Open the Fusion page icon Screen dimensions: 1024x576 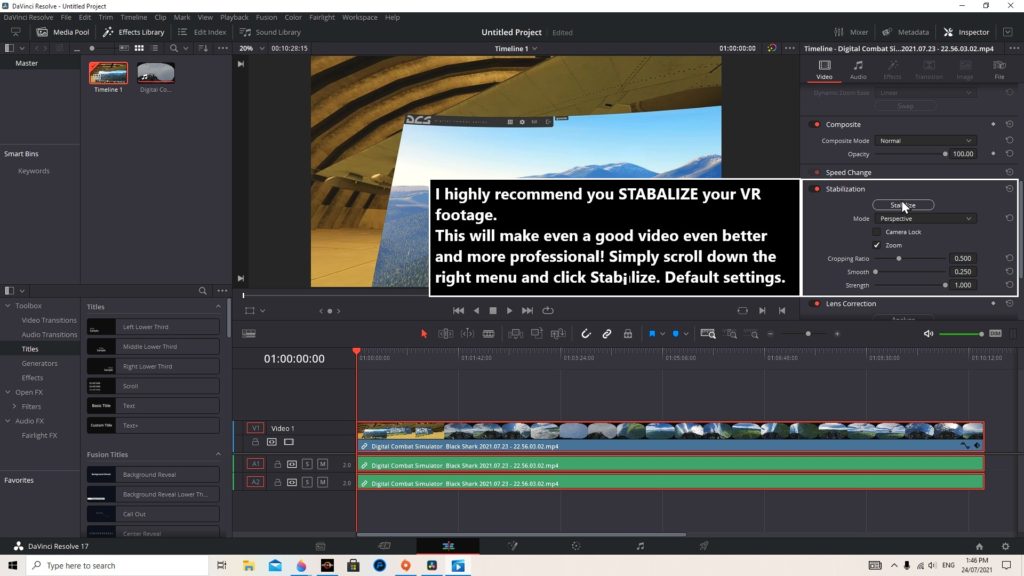coord(513,546)
